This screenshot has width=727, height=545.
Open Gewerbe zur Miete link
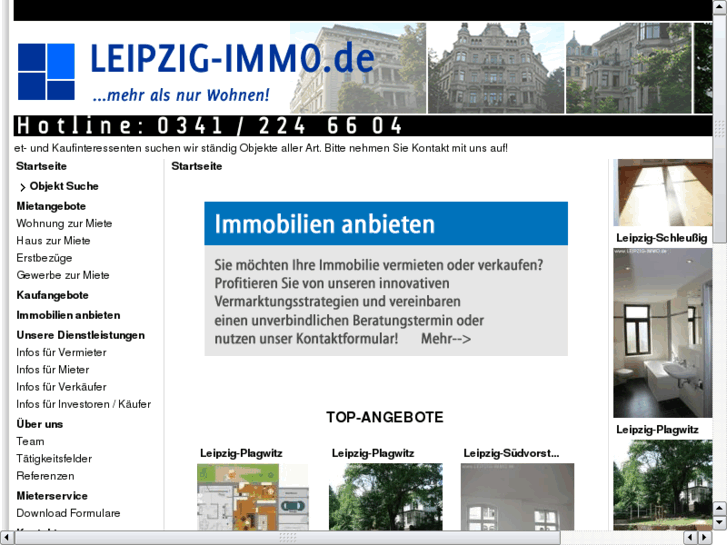point(63,275)
